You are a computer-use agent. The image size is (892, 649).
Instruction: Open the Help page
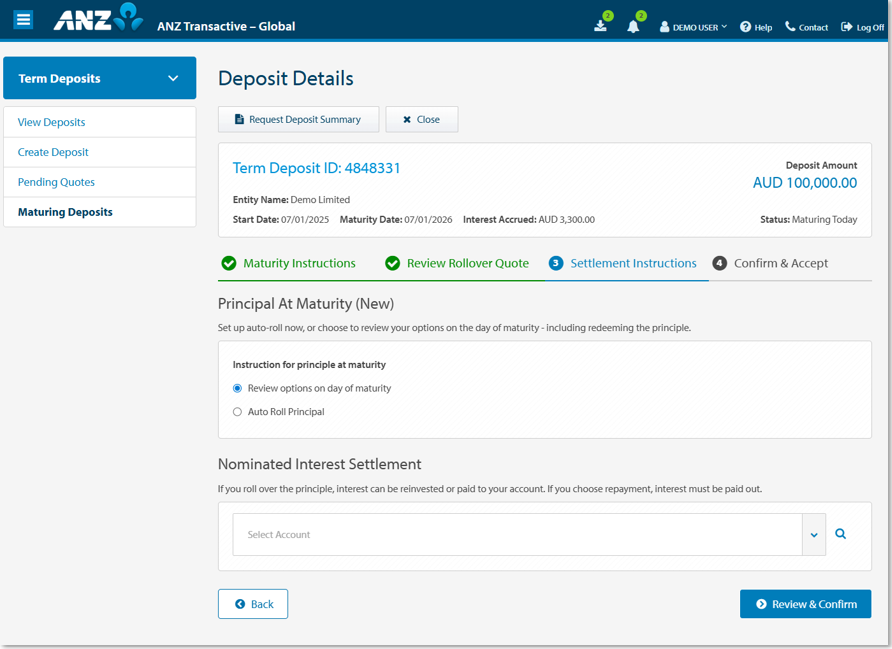pyautogui.click(x=756, y=27)
